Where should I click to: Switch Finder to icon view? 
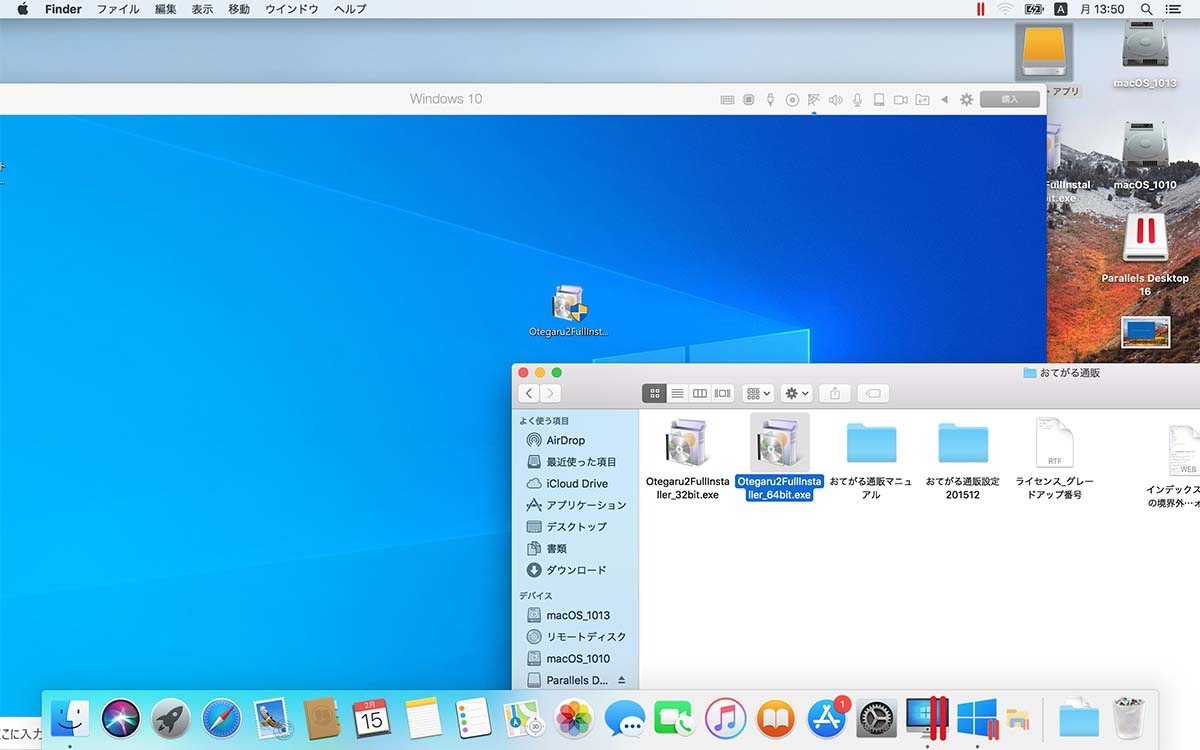tap(654, 394)
